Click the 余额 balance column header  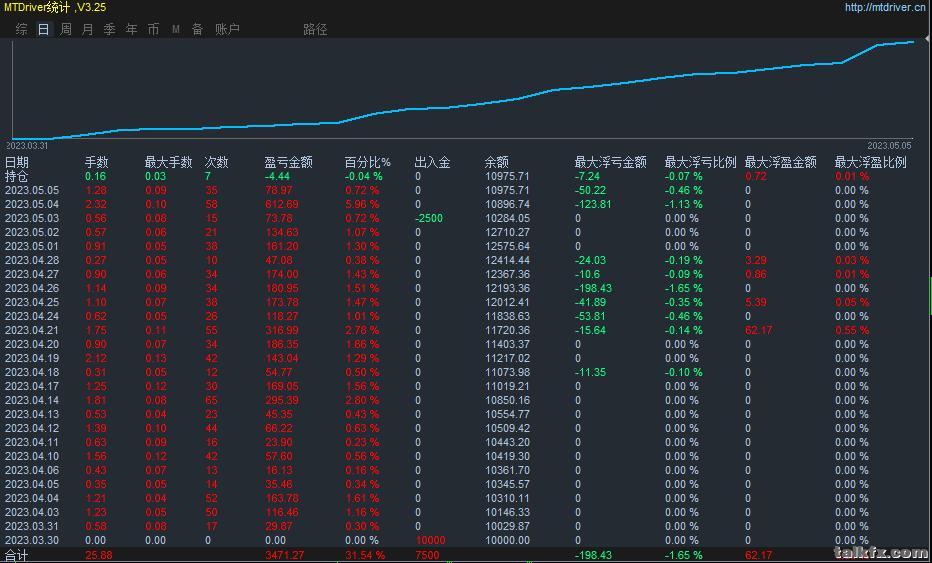[496, 162]
